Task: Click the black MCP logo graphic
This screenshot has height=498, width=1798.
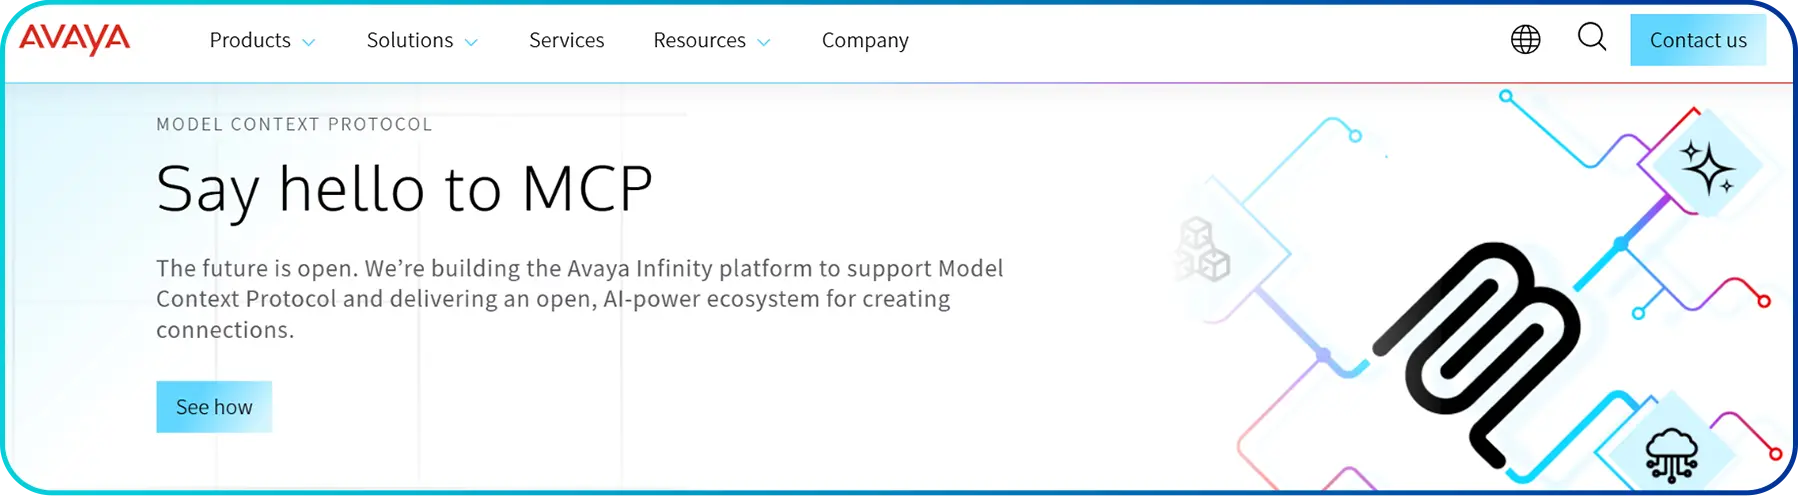Action: [x=1475, y=350]
